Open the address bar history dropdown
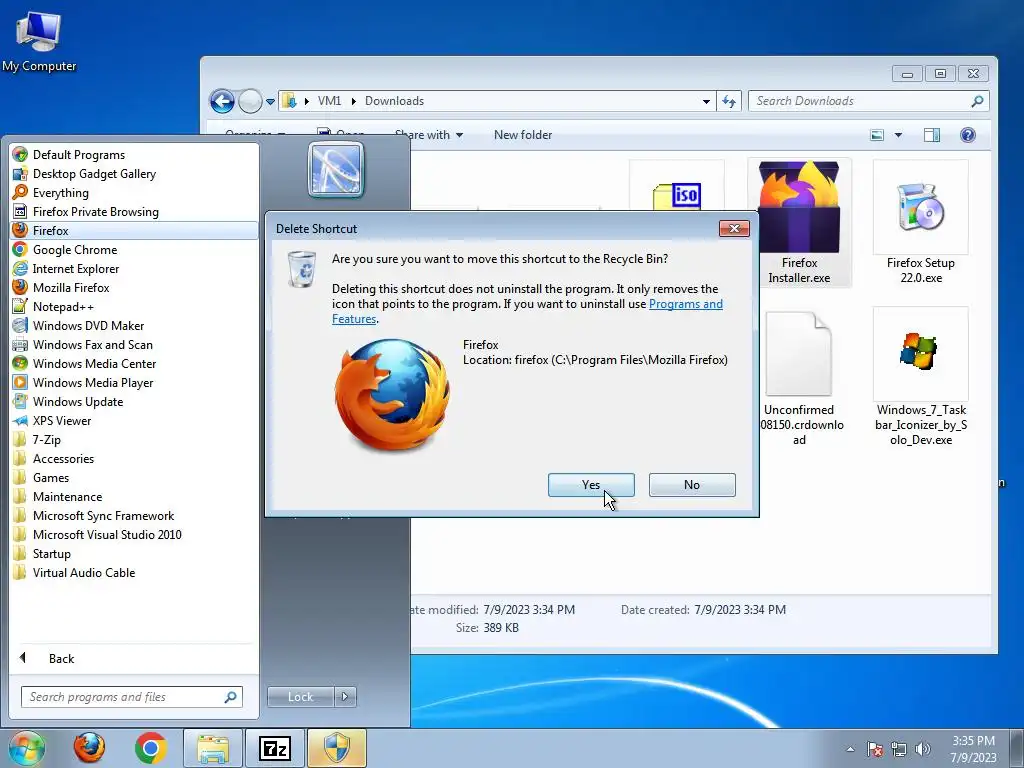 coord(706,101)
